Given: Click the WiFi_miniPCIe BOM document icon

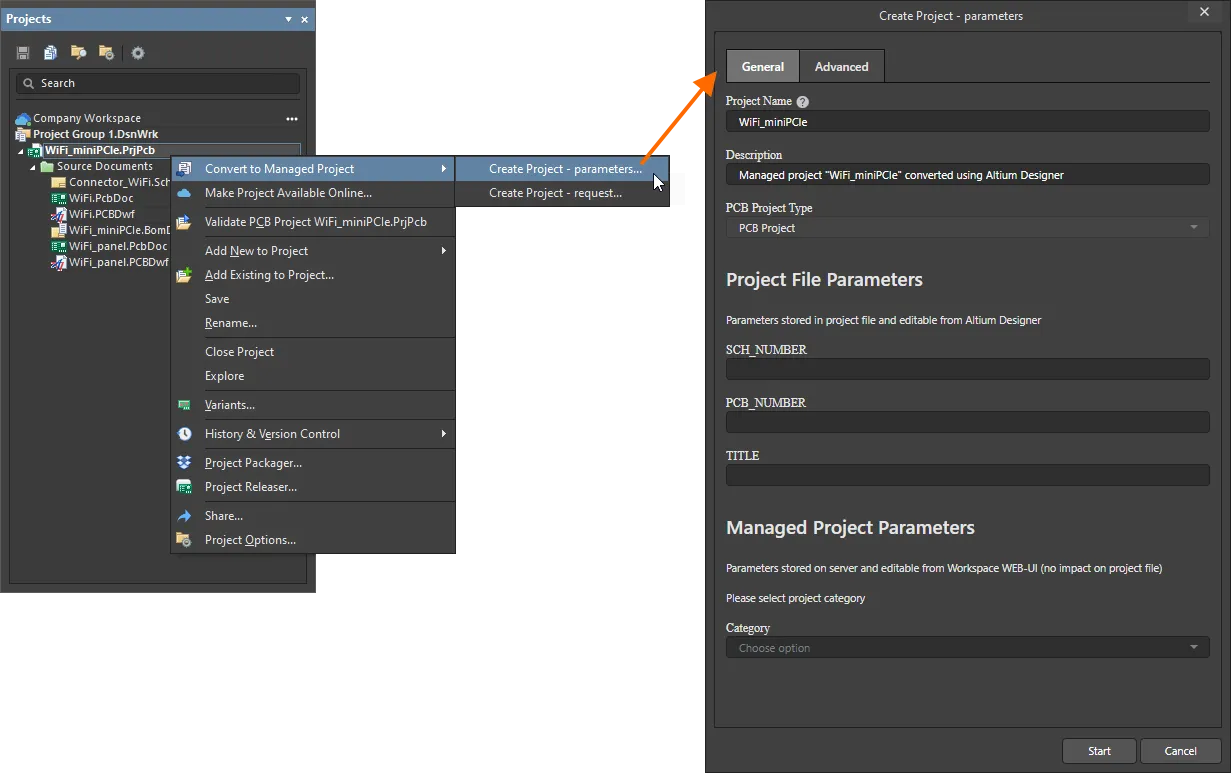Looking at the screenshot, I should [59, 230].
